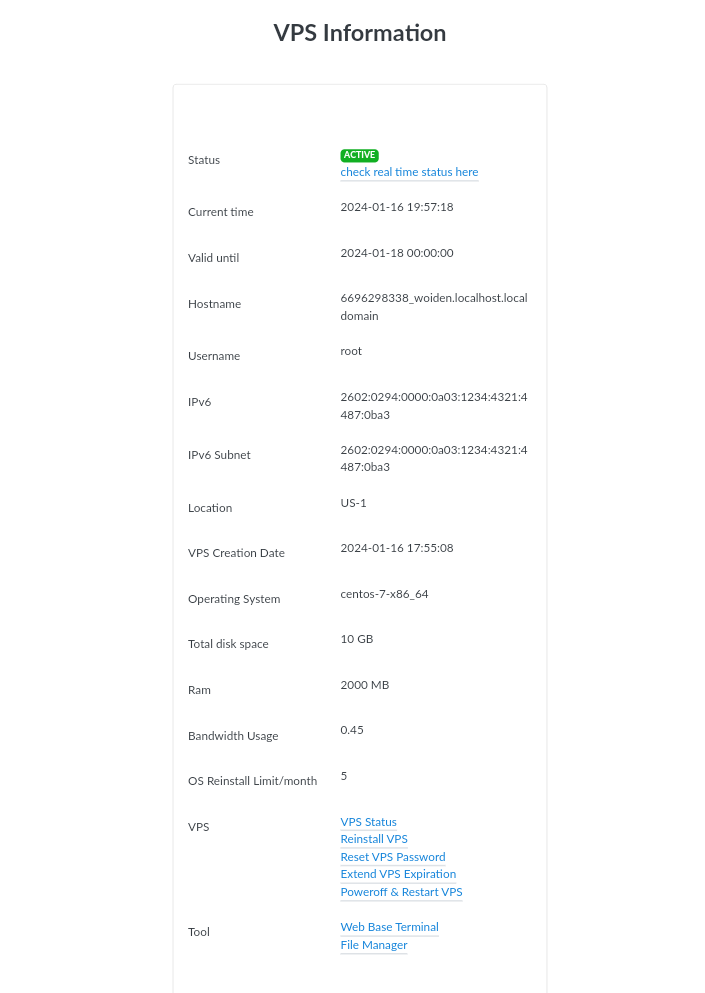The width and height of the screenshot is (705, 993).
Task: Open the check real time status link
Action: click(409, 172)
